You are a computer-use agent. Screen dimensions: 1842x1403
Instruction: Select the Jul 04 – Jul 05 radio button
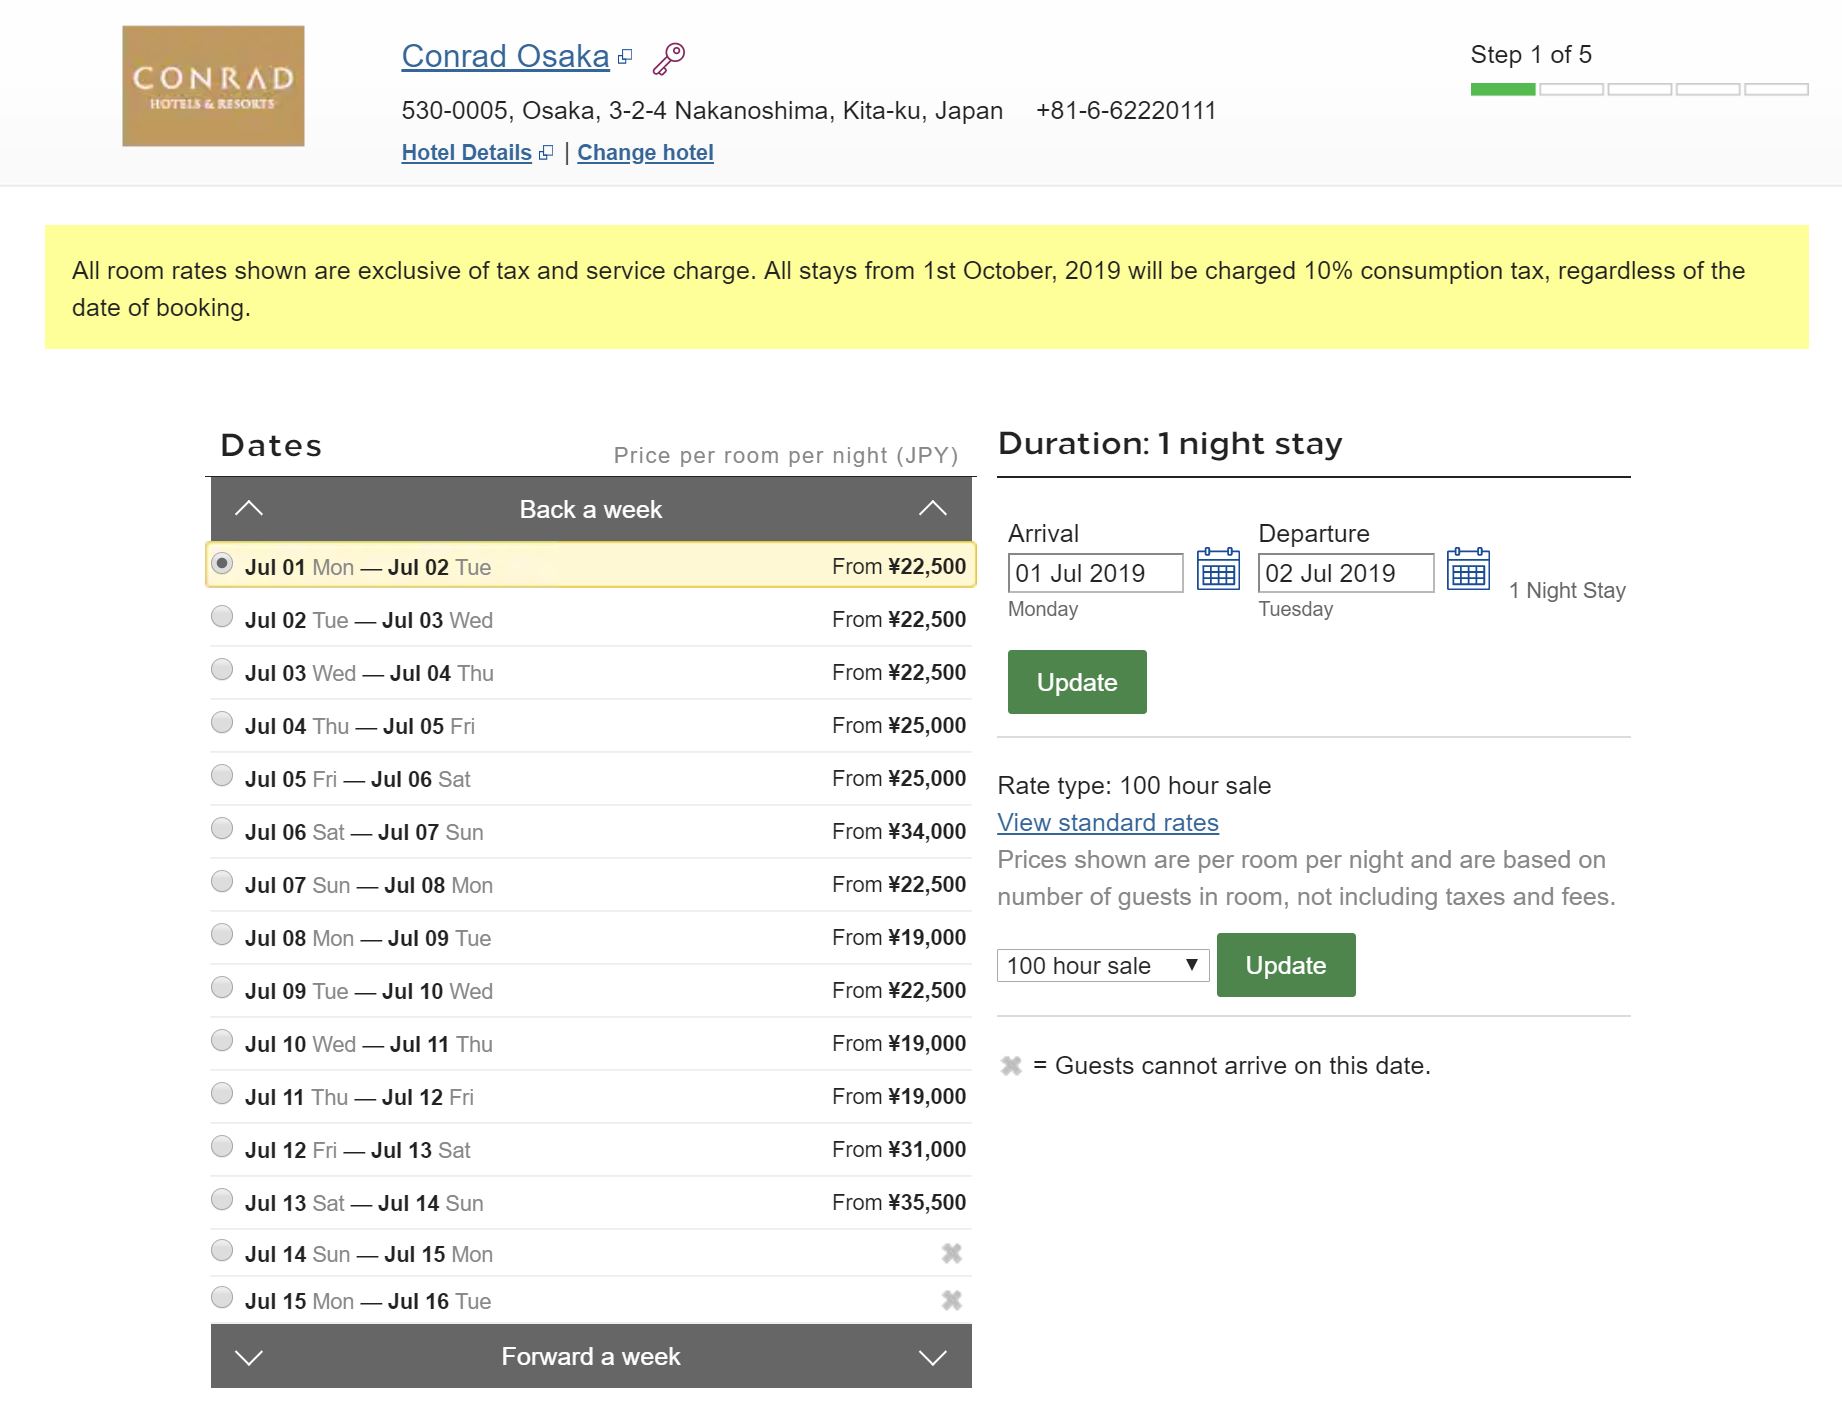pyautogui.click(x=222, y=722)
